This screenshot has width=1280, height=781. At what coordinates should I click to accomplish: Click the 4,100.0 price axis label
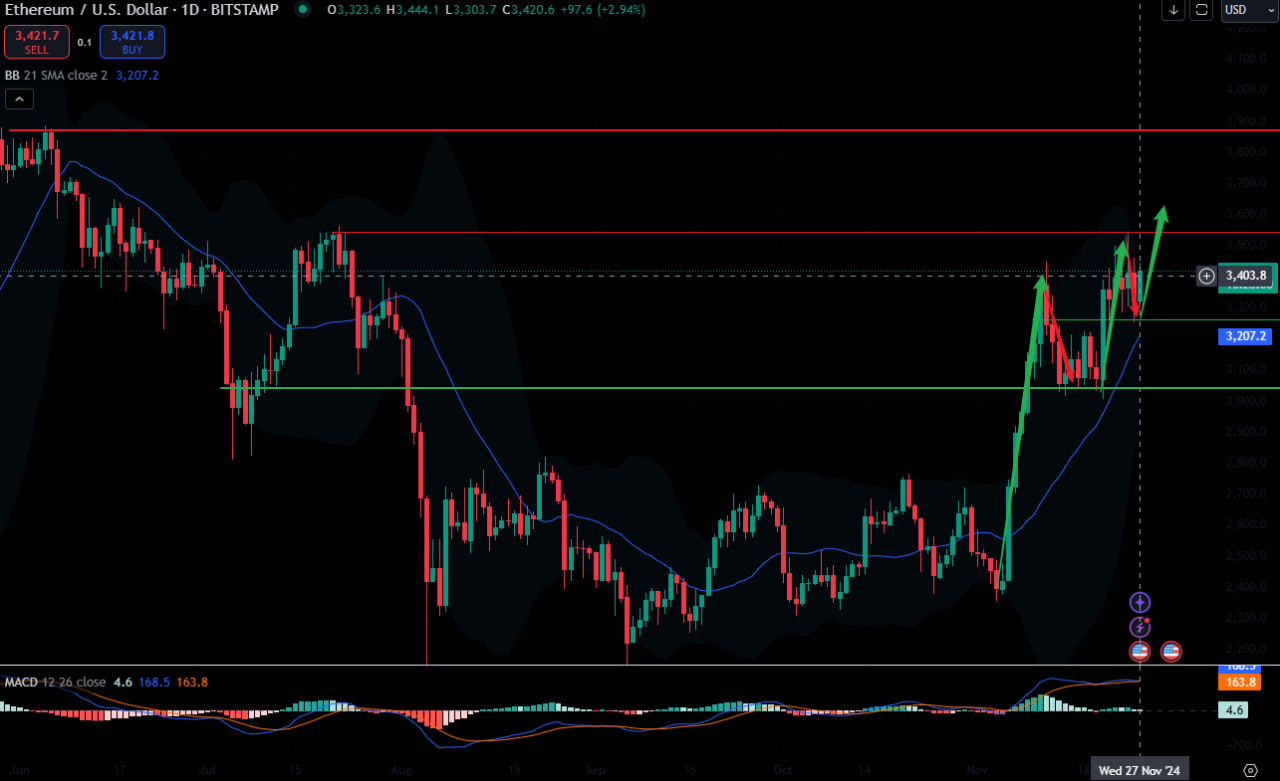click(x=1247, y=59)
